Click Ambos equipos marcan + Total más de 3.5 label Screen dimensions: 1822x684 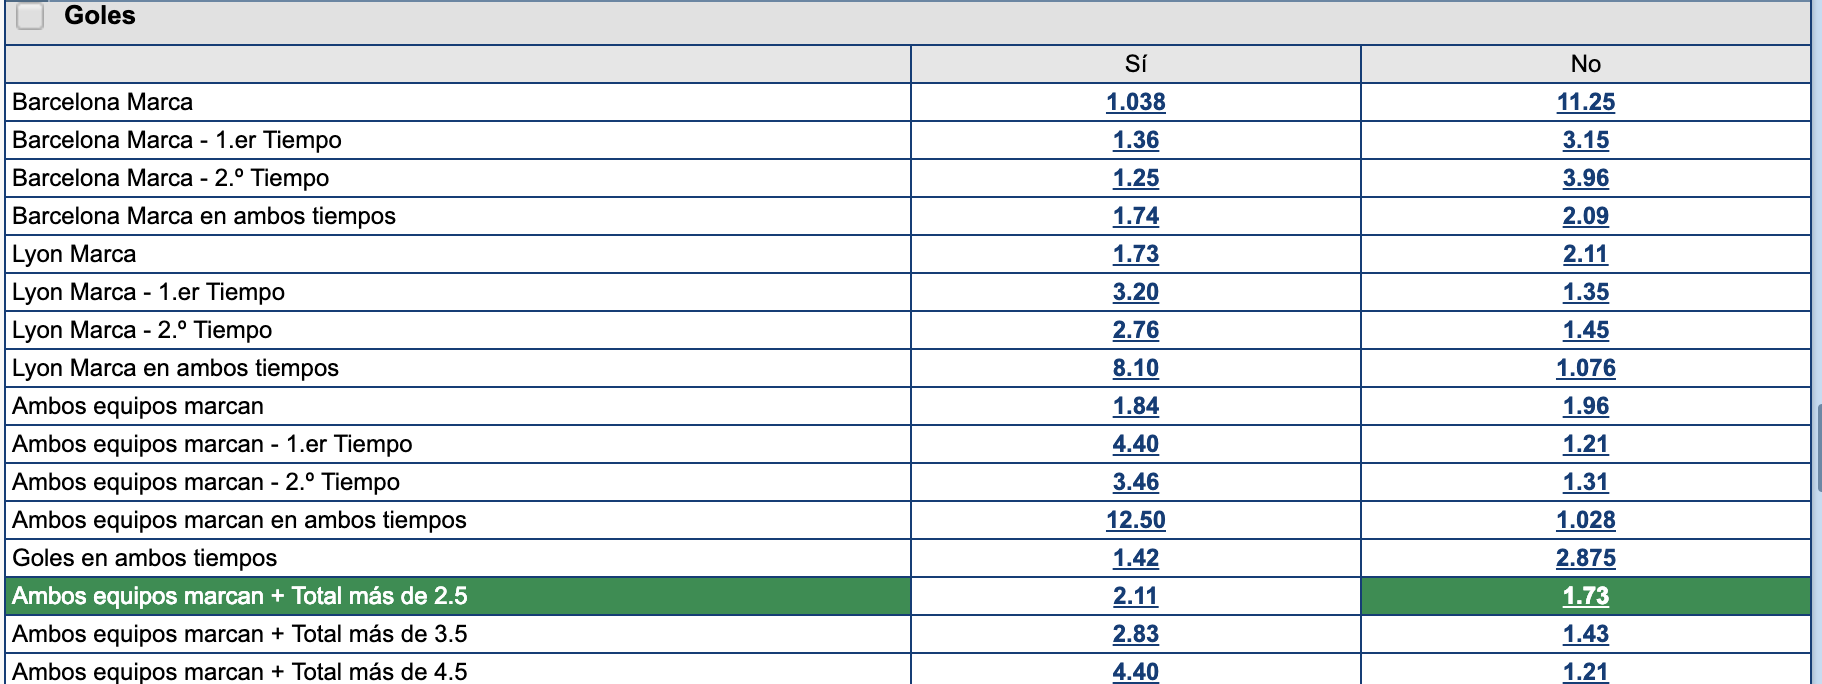(239, 634)
